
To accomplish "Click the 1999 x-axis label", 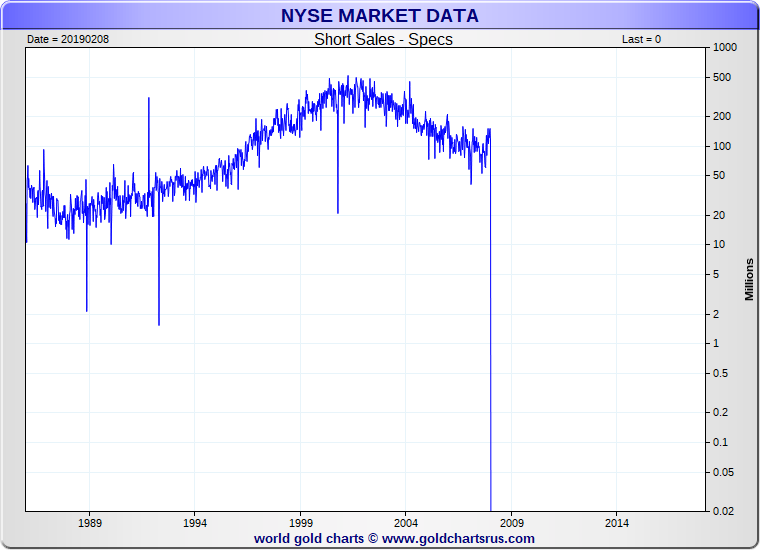I will click(301, 523).
